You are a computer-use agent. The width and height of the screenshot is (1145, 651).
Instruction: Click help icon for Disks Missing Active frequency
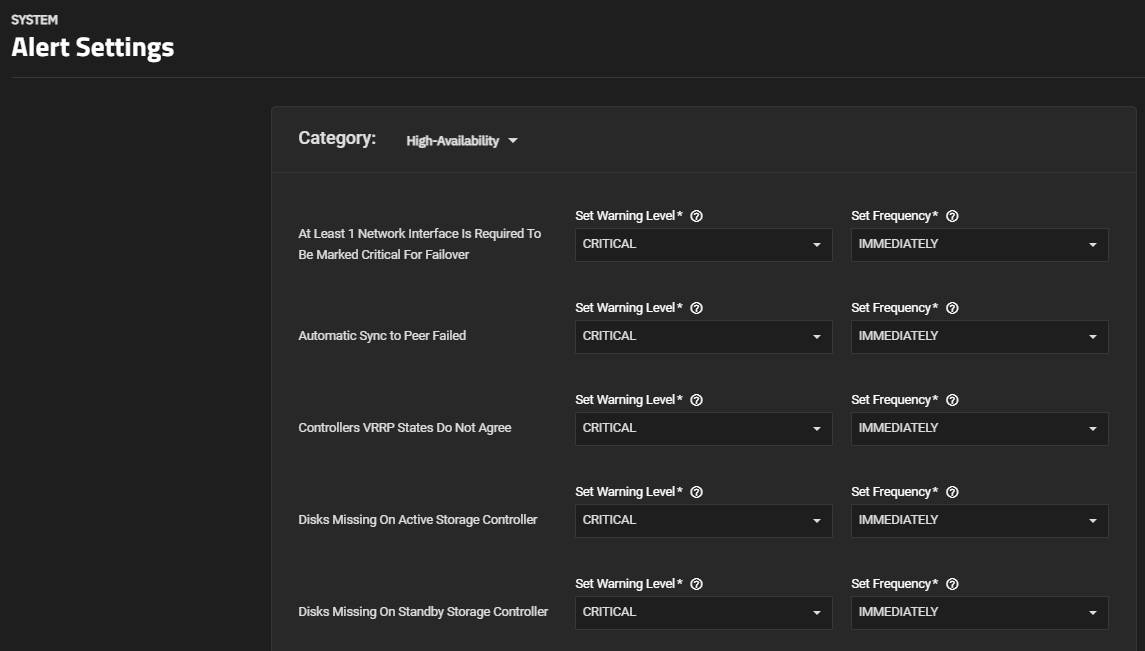click(x=952, y=492)
